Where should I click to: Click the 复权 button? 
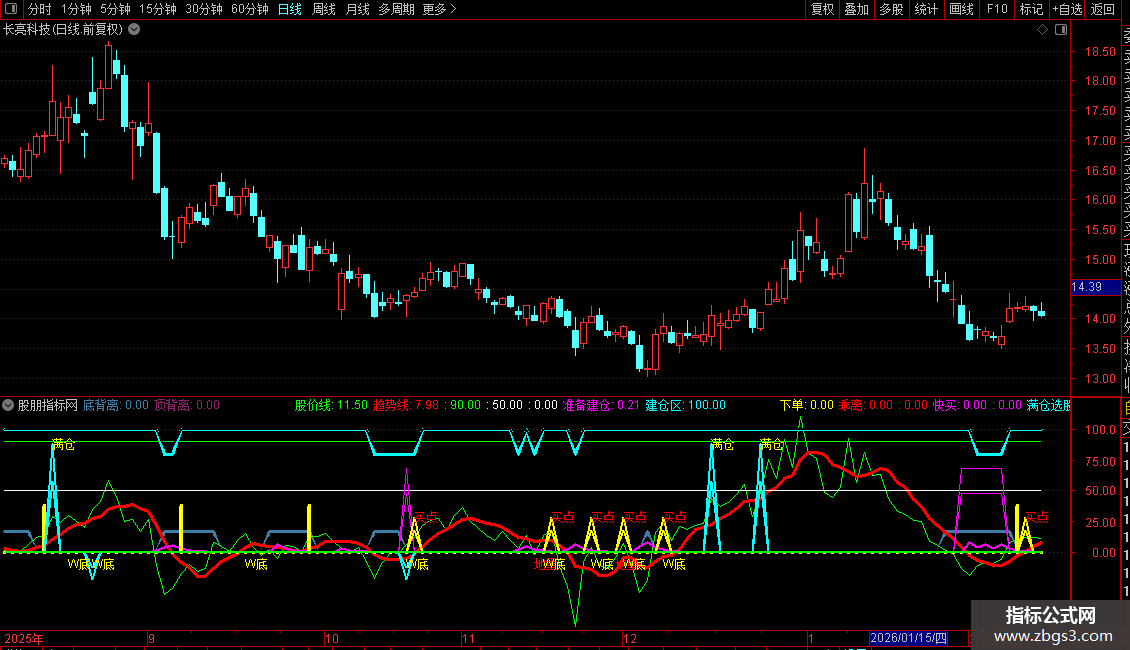(x=822, y=9)
